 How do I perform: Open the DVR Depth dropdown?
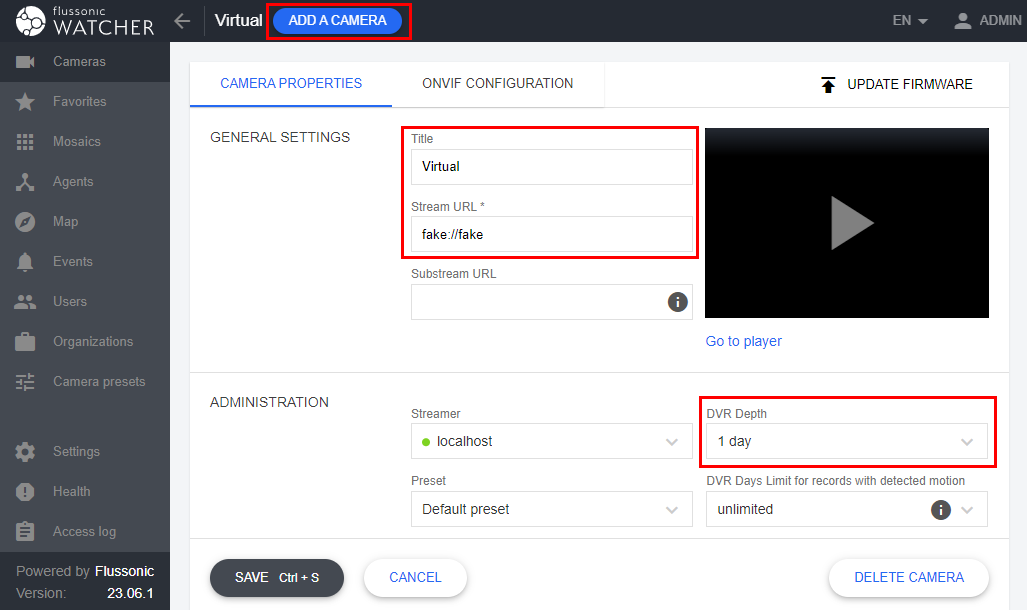(845, 441)
